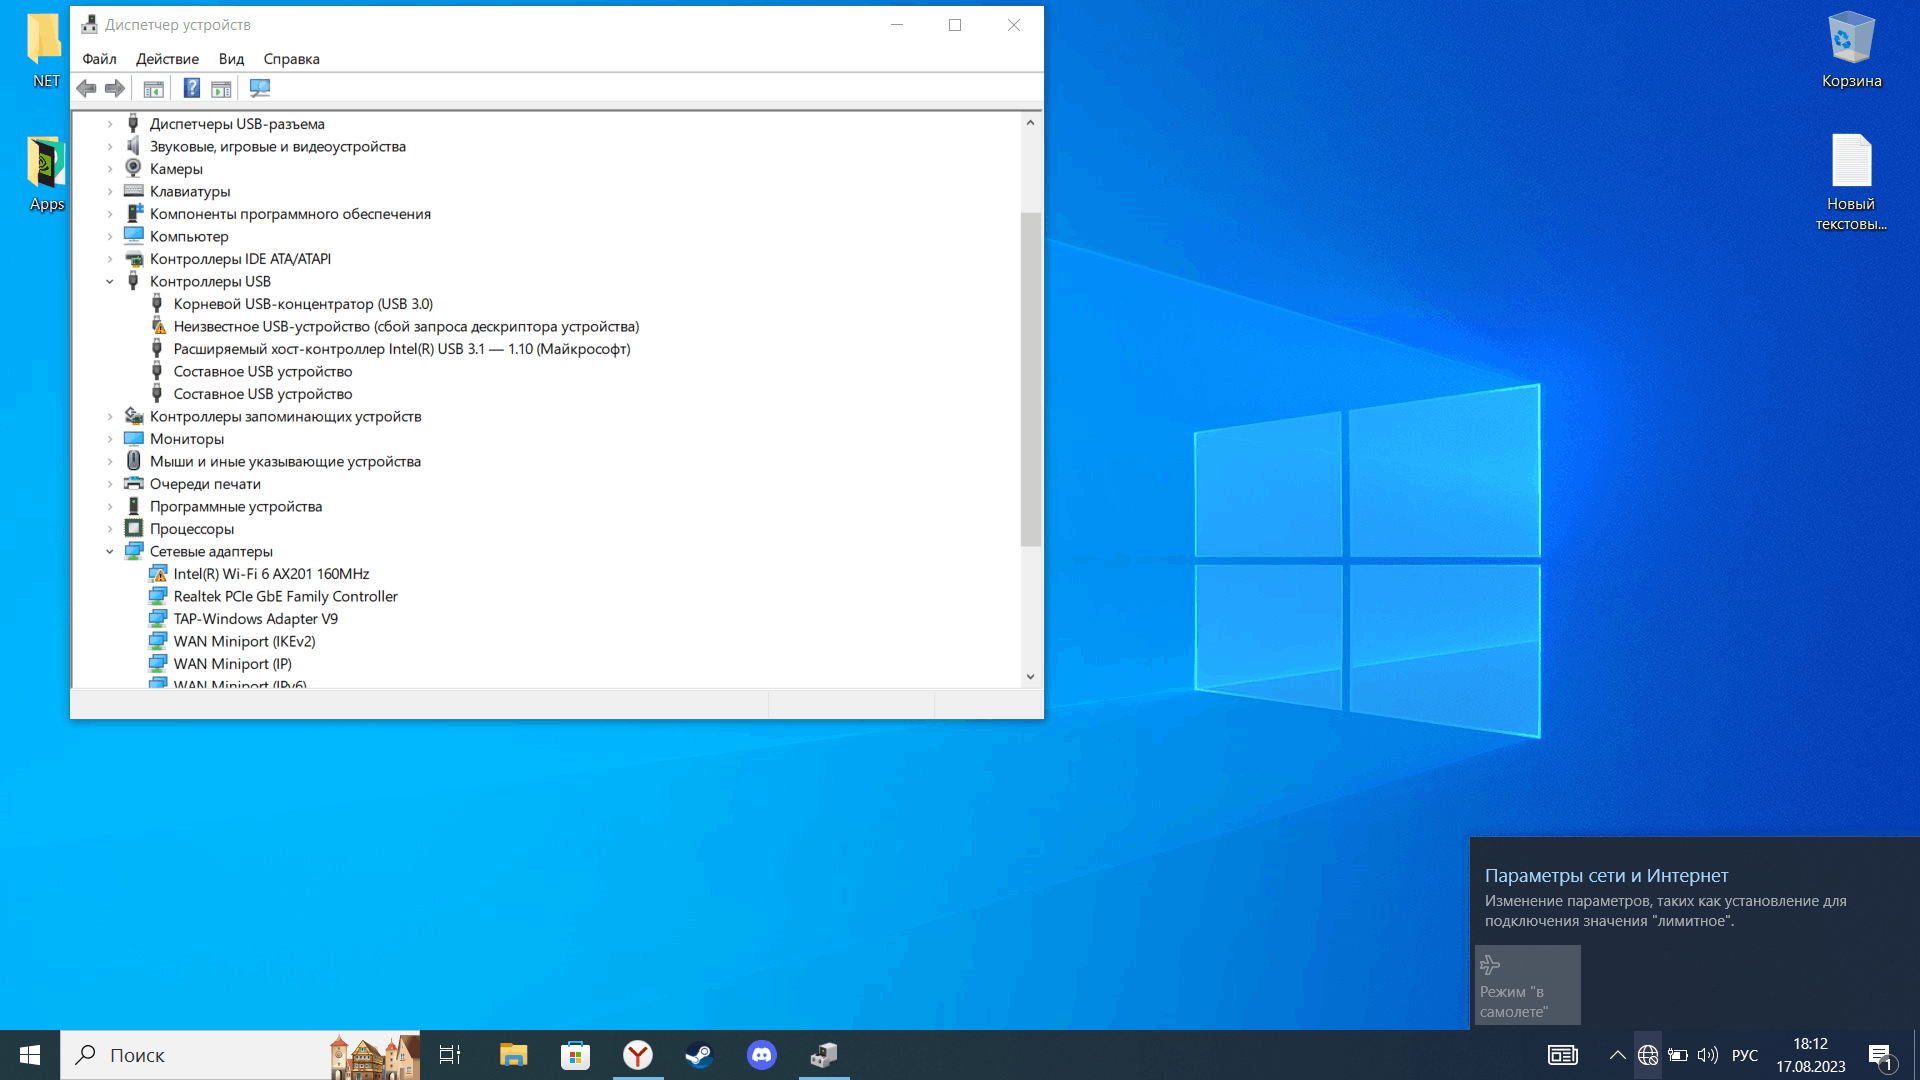Click the Очереди печати printer icon
This screenshot has height=1080, width=1920.
[134, 484]
